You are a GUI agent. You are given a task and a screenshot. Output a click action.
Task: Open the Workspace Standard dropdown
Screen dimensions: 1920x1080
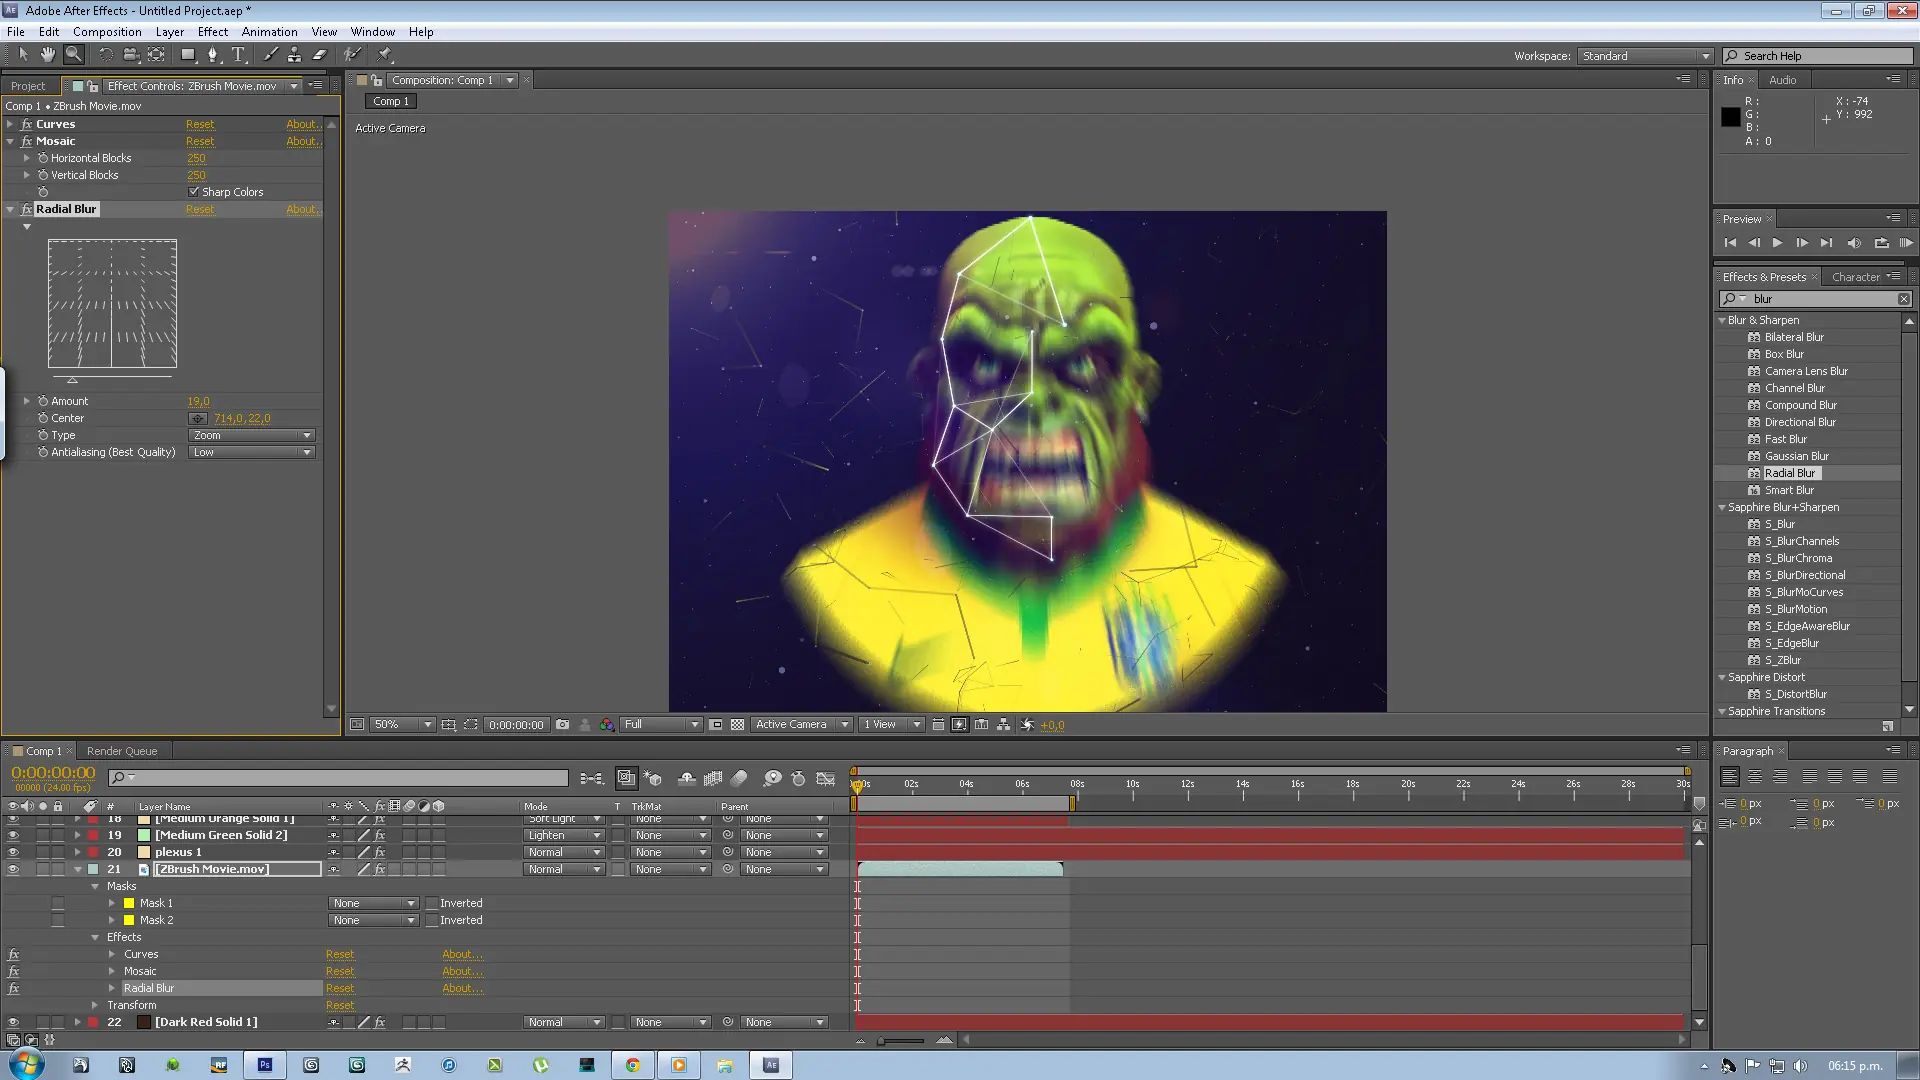coord(1646,56)
